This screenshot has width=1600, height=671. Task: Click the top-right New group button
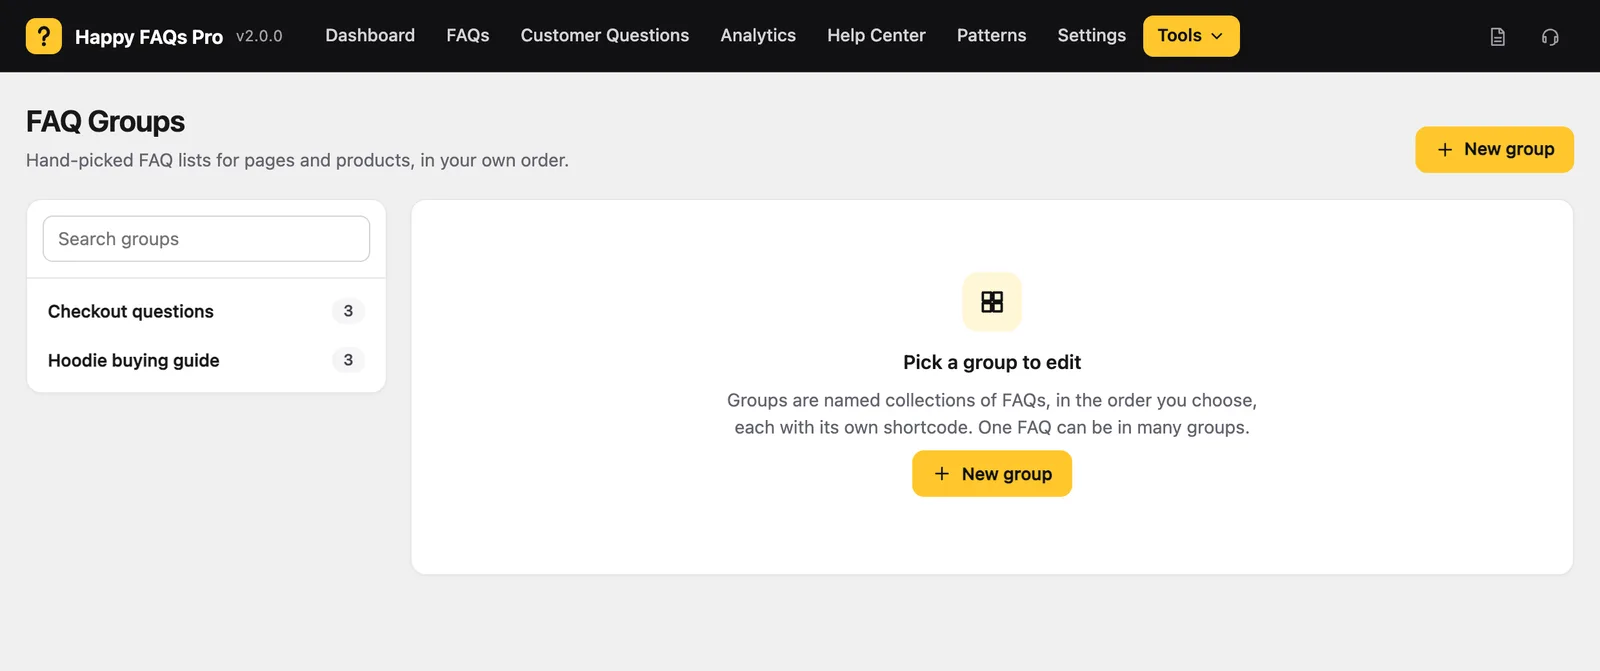[1494, 150]
